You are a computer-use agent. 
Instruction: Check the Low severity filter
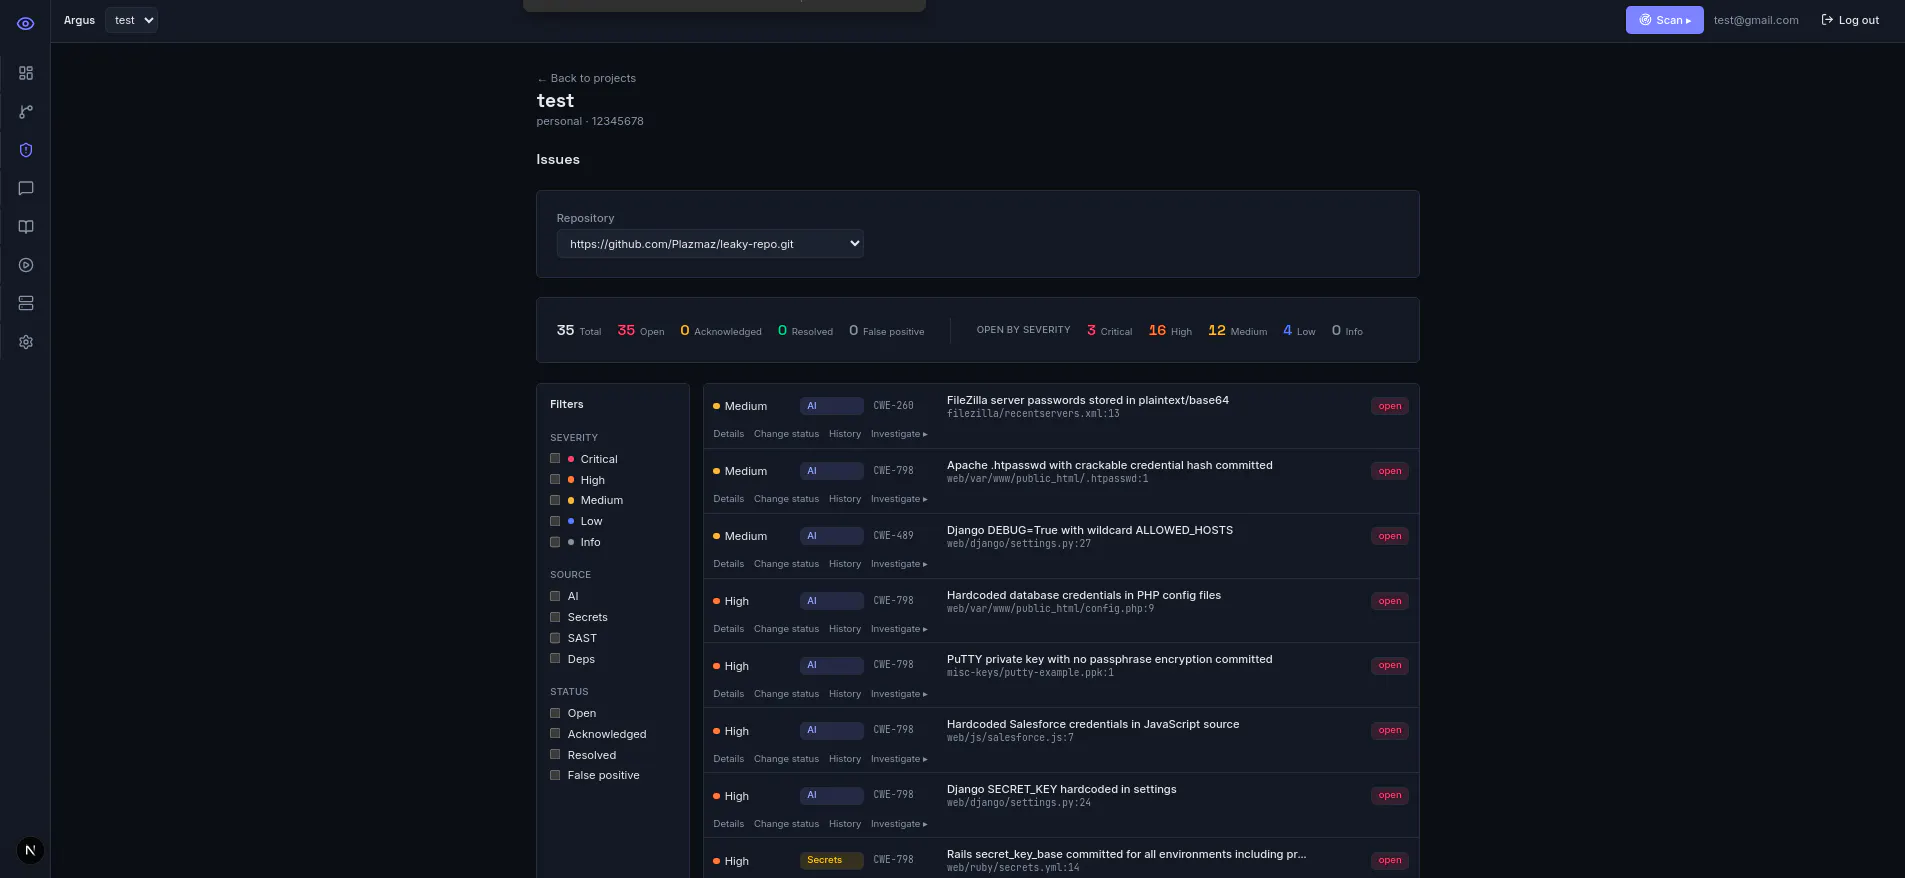coord(555,521)
